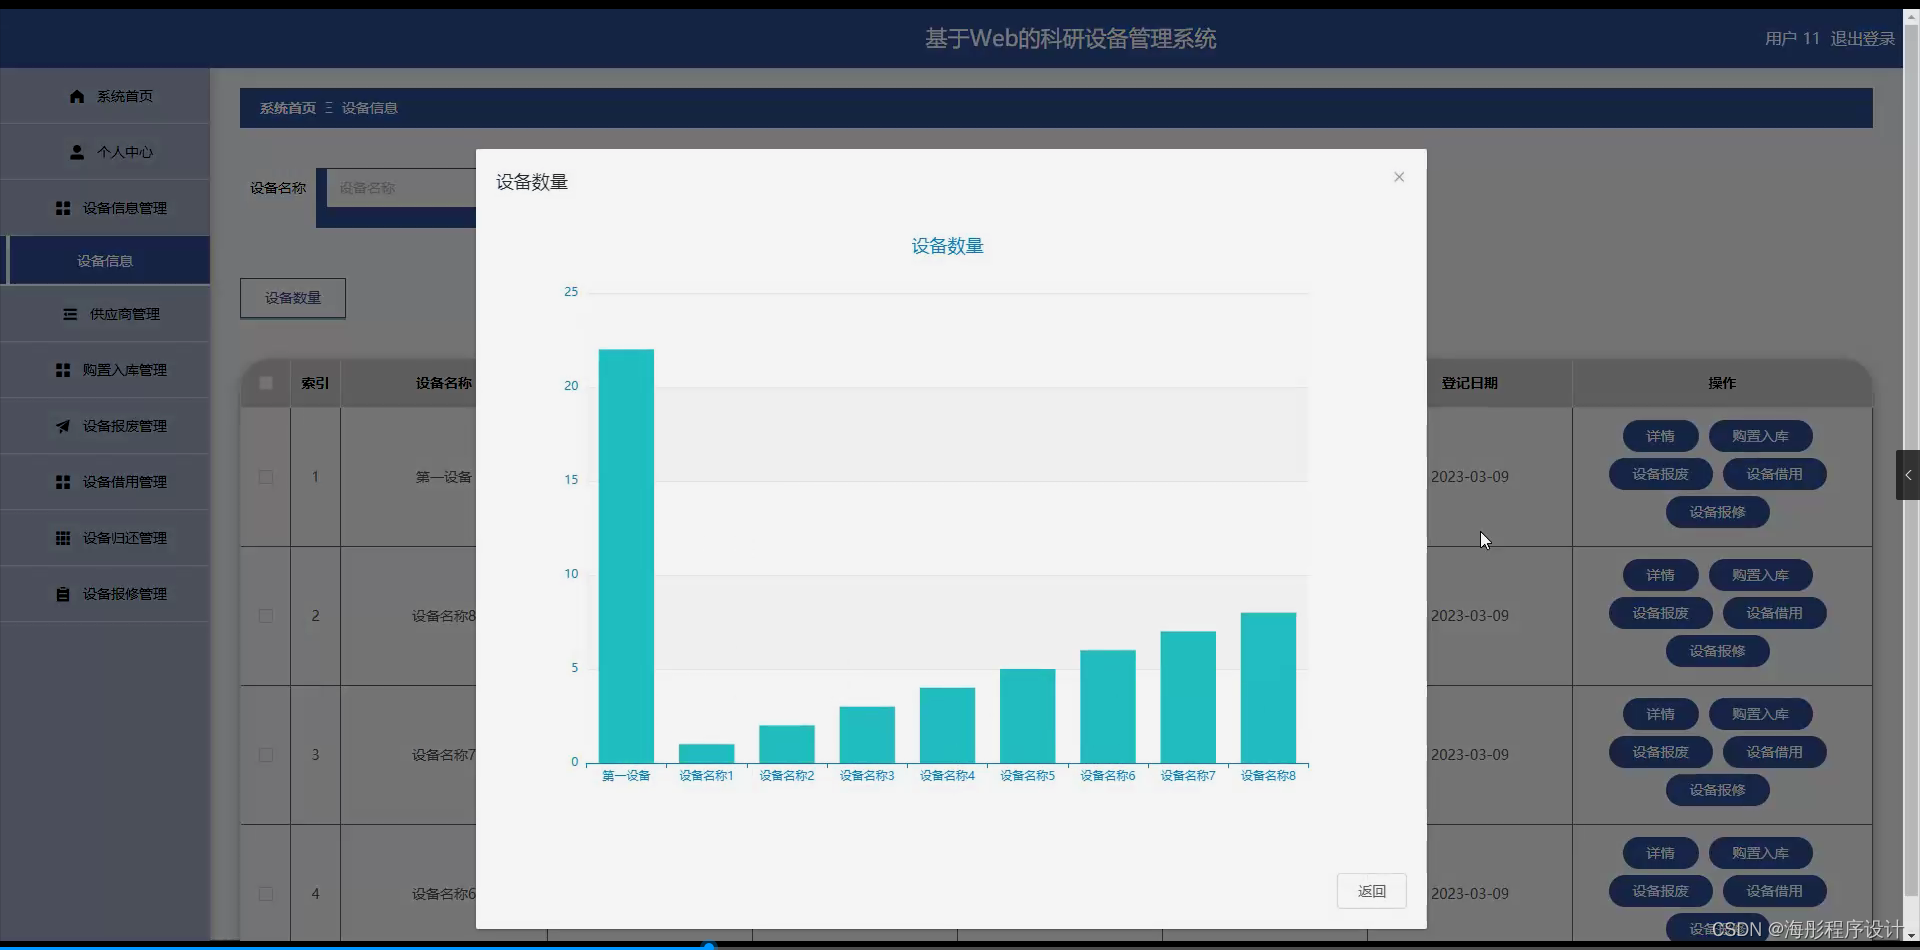Open 设备借用管理 using its icon

click(63, 482)
